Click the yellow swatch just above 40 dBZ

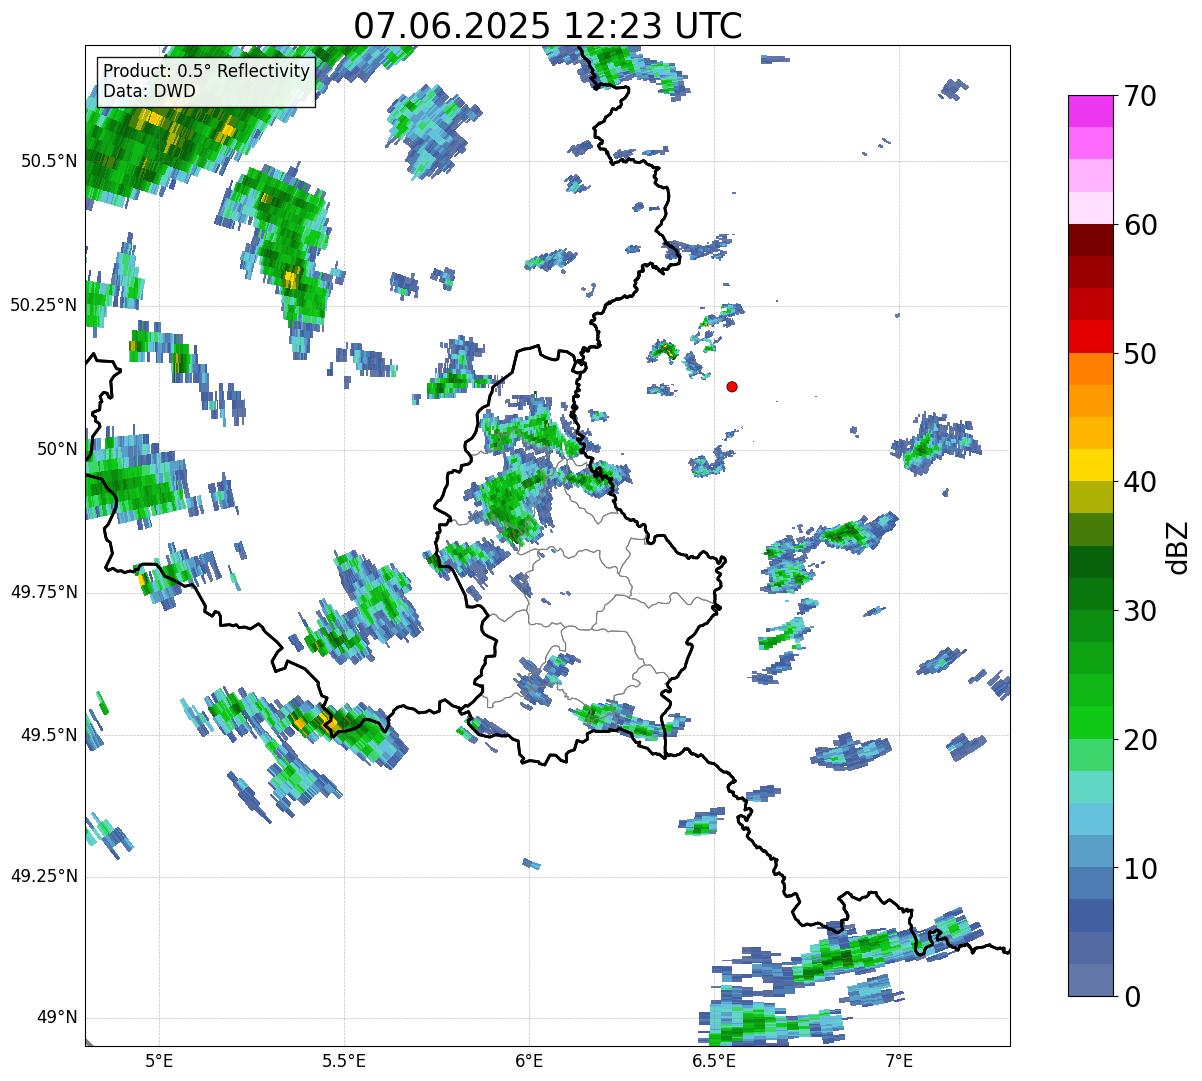(x=1090, y=466)
